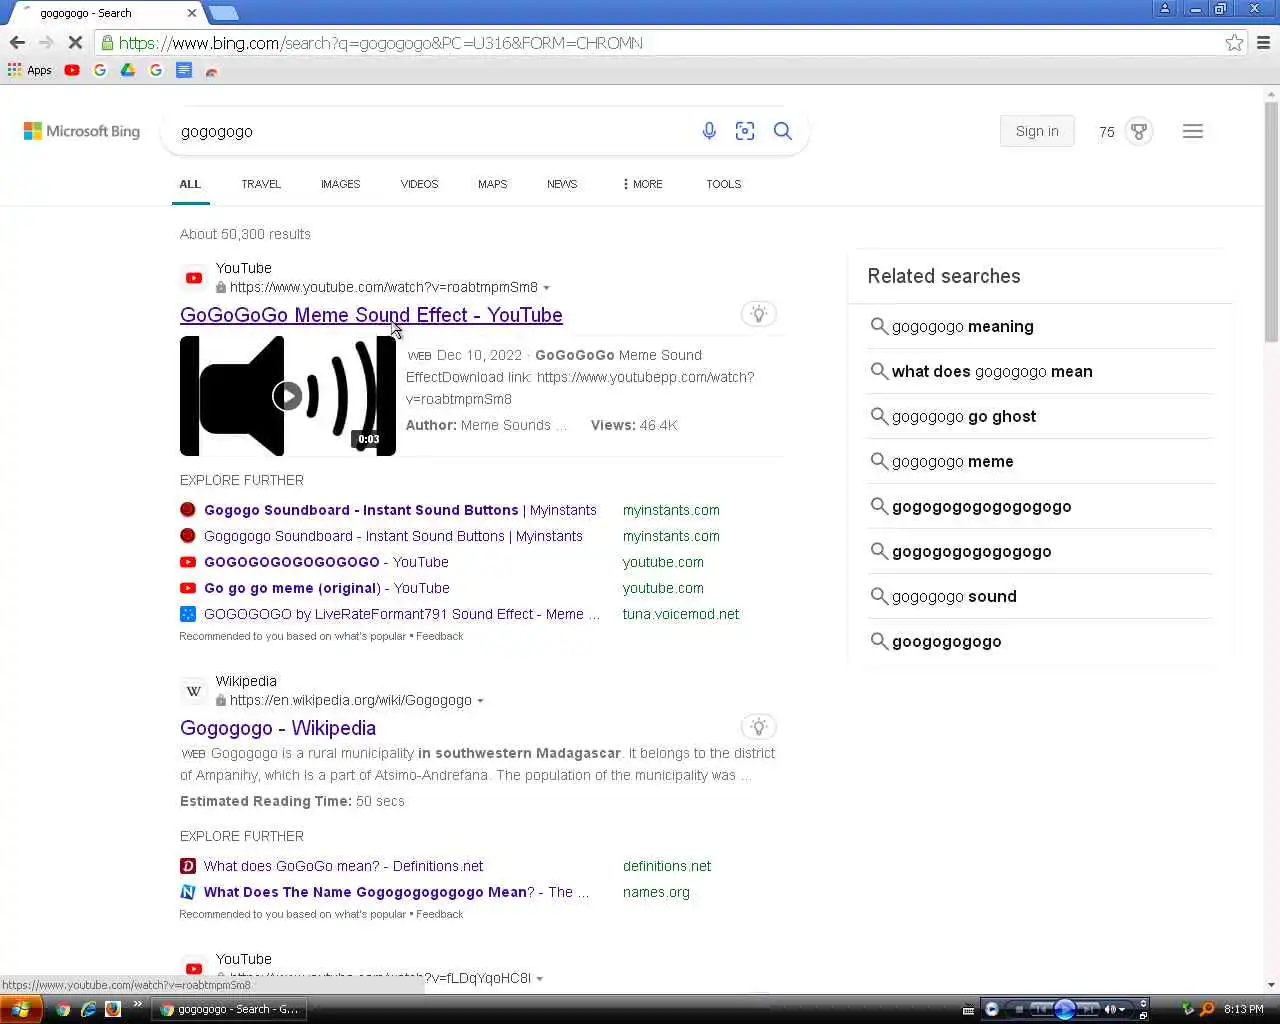Switch to the TRAVEL tab
This screenshot has height=1024, width=1280.
tap(261, 184)
